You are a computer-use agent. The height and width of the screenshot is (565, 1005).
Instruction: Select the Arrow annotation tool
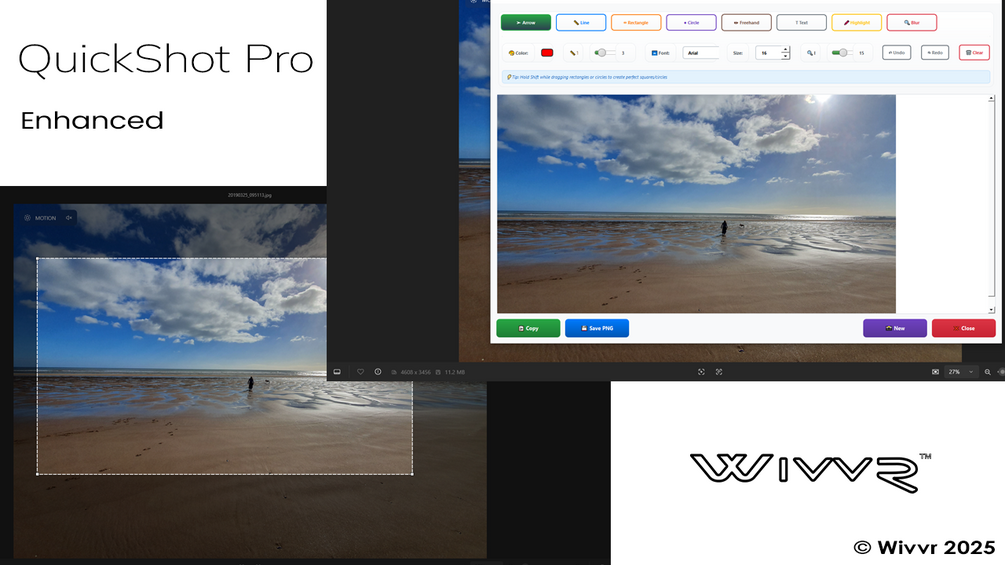pos(526,22)
